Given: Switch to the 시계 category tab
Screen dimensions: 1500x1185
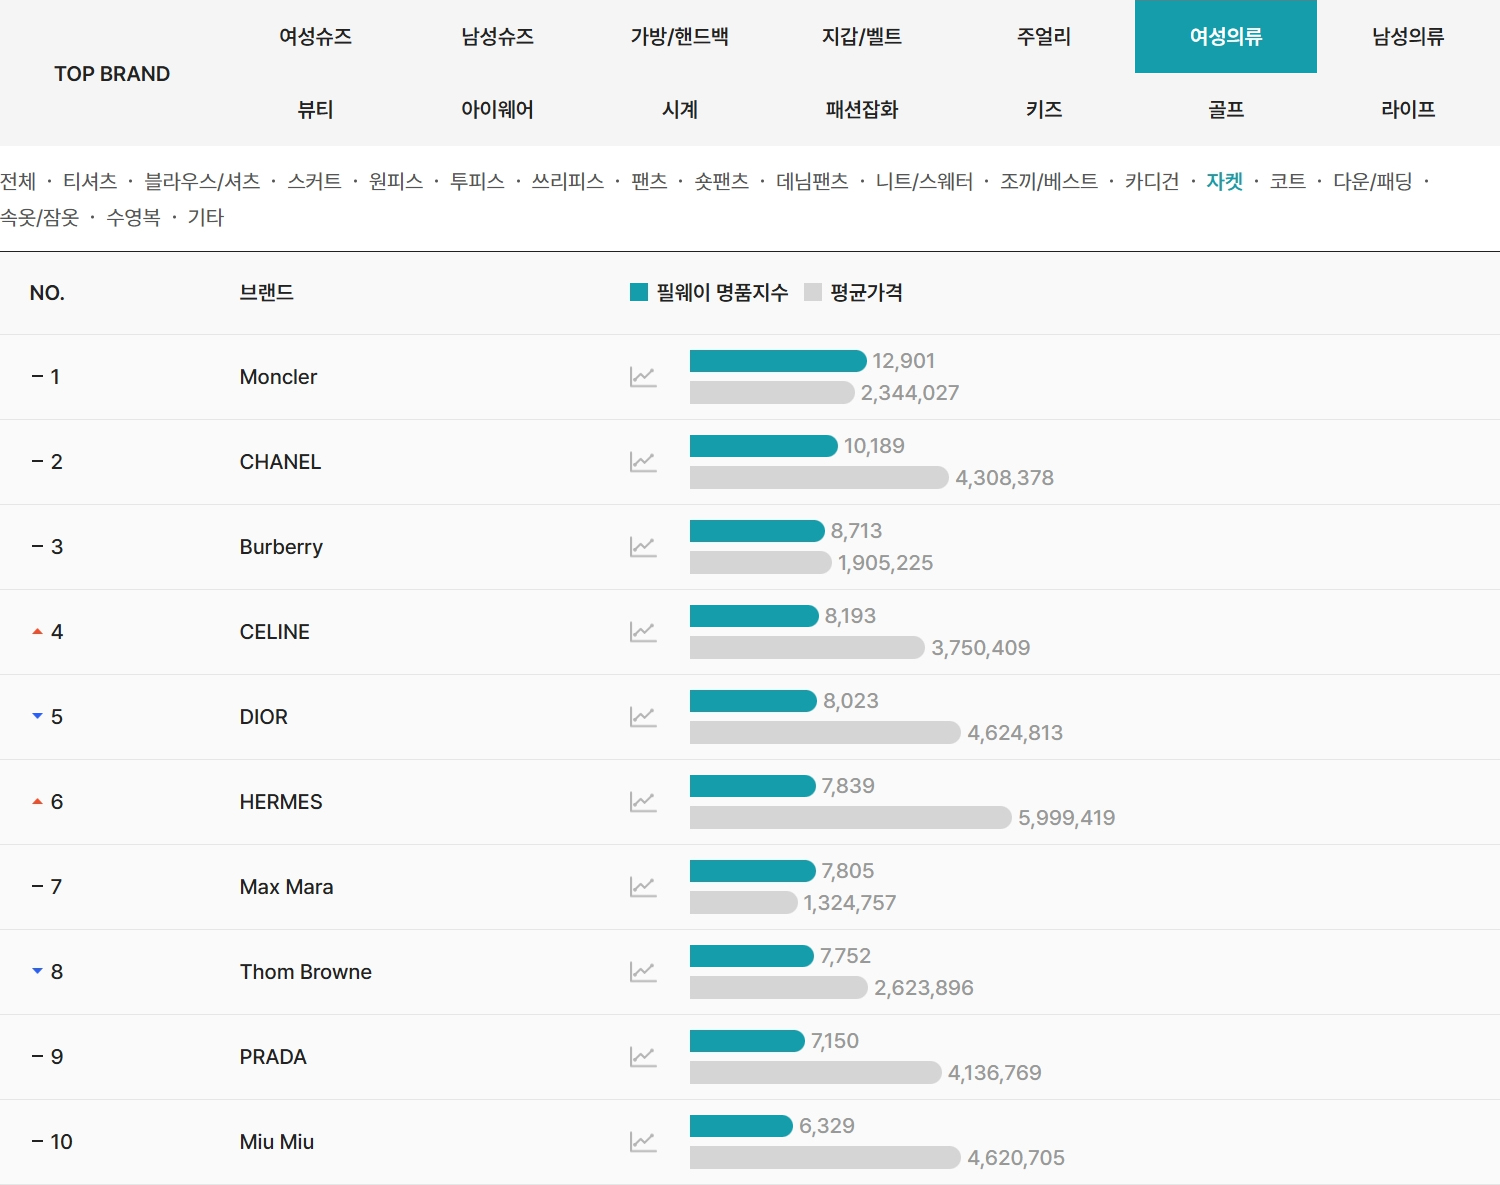Looking at the screenshot, I should [679, 109].
